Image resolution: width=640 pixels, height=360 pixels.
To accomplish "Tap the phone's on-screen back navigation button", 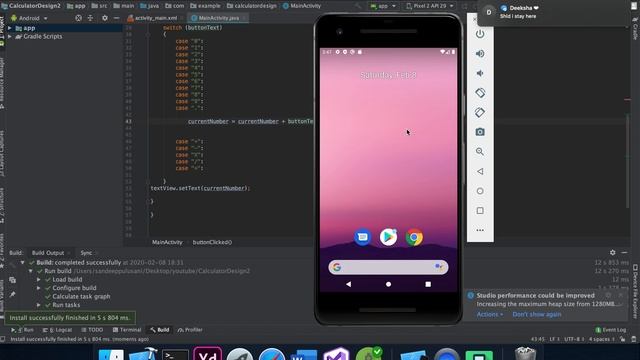I will 348,284.
